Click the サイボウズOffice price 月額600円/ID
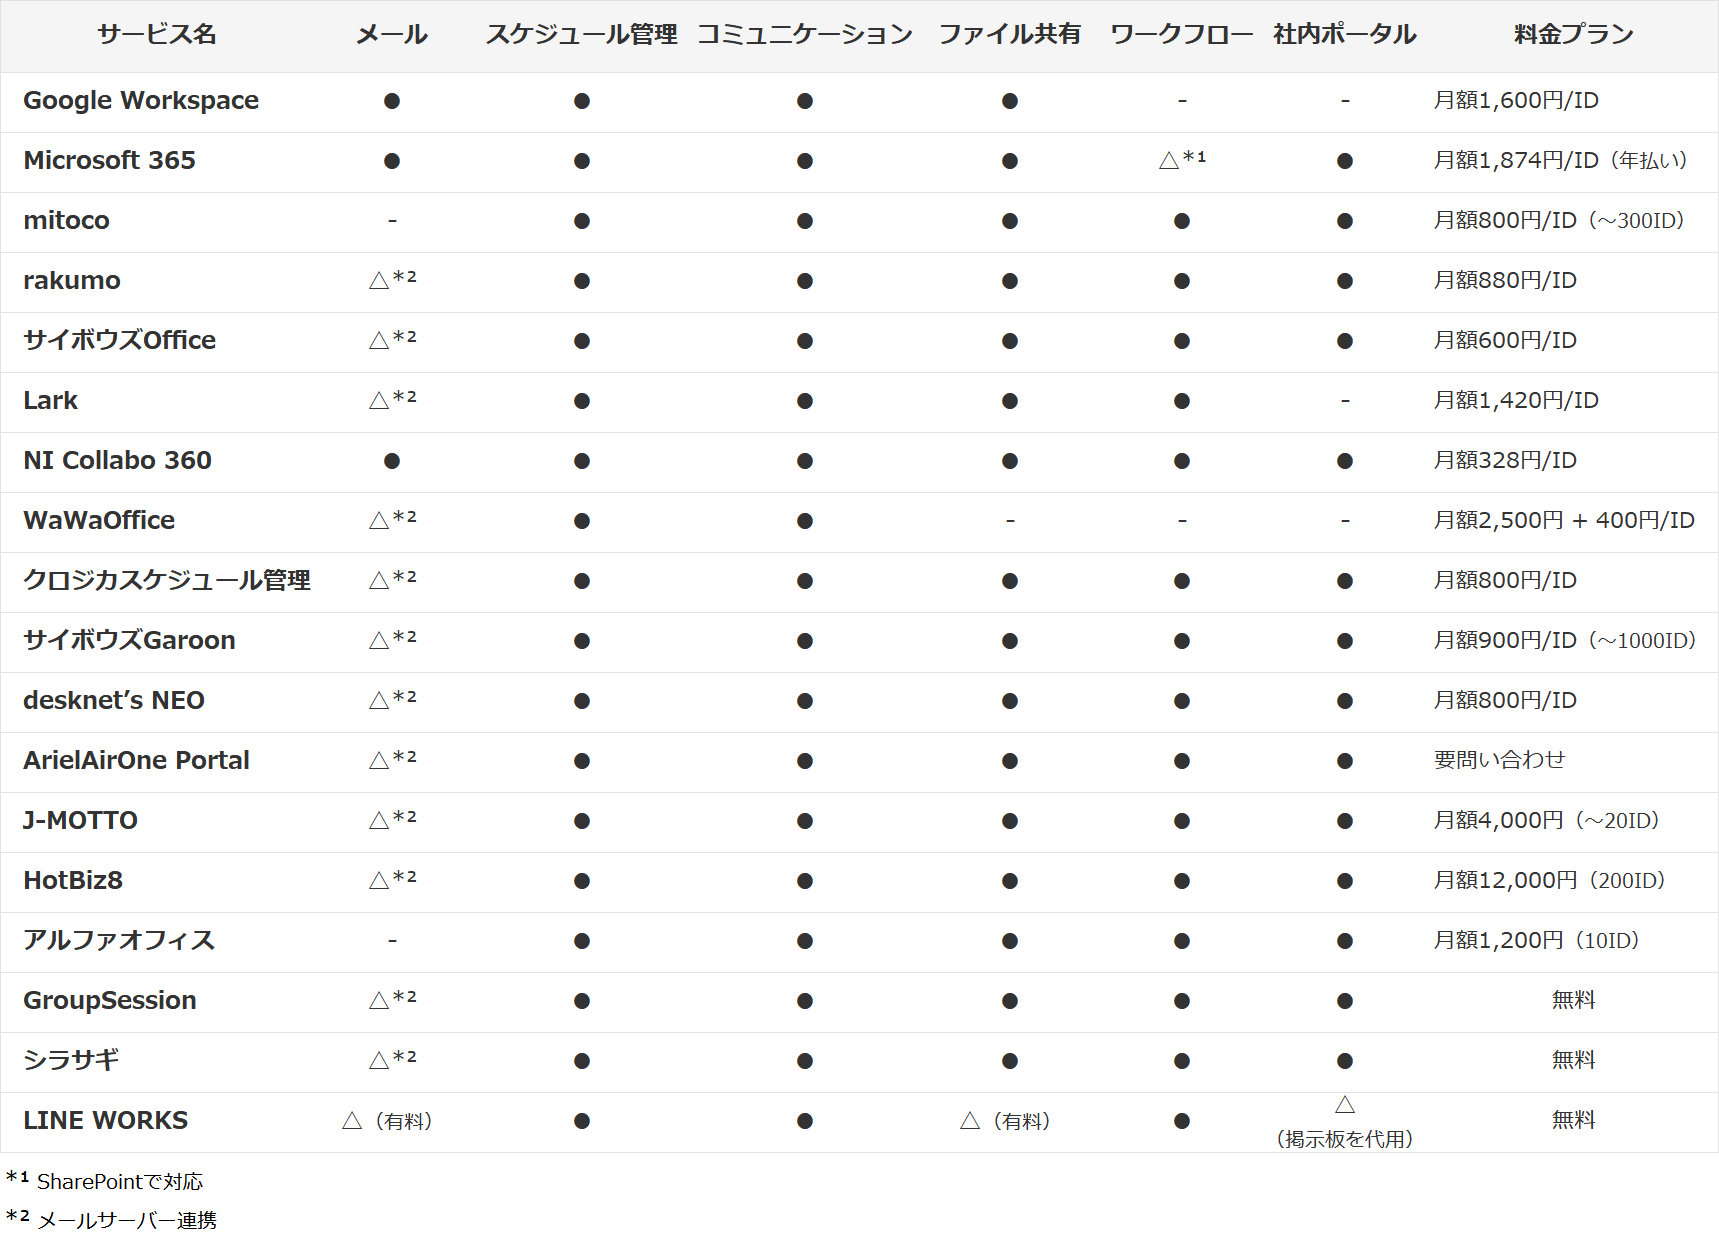The image size is (1719, 1241). [x=1505, y=341]
